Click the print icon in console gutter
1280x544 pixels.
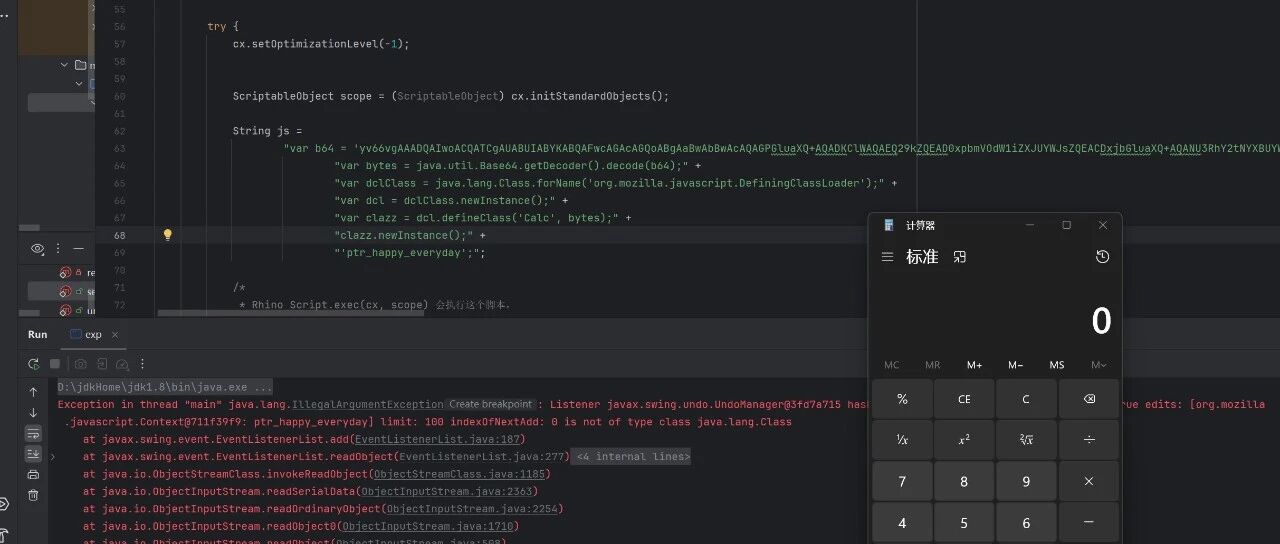coord(33,474)
